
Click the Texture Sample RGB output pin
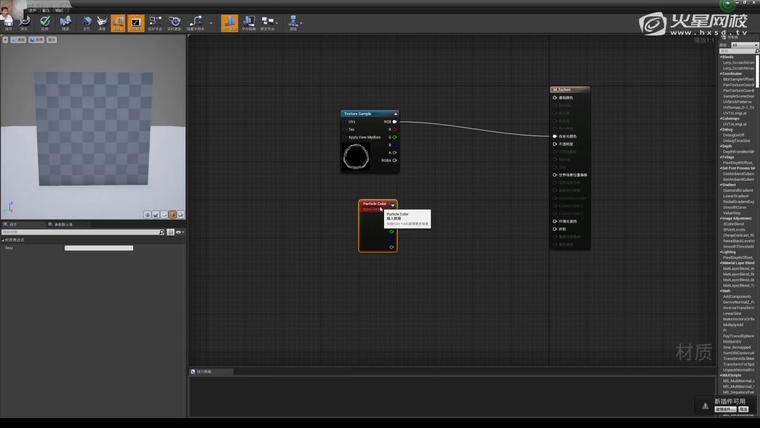[395, 122]
